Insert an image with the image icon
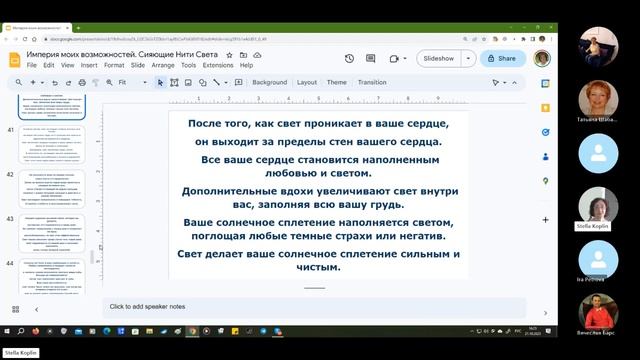Image resolution: width=640 pixels, height=360 pixels. tap(188, 82)
